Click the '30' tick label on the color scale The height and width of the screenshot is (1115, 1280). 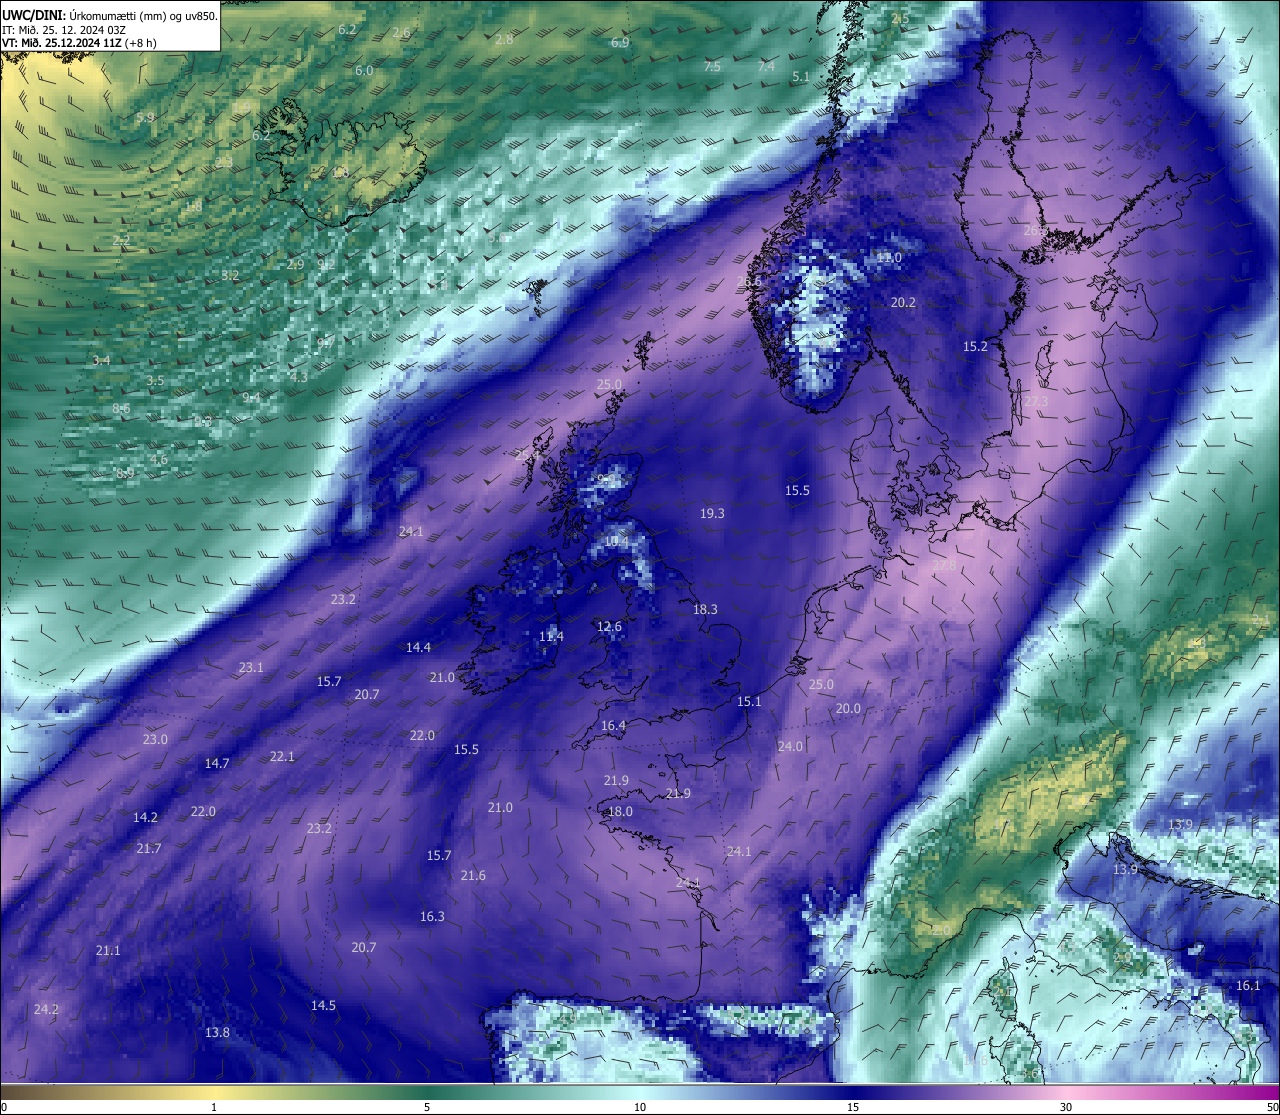pos(1066,1107)
